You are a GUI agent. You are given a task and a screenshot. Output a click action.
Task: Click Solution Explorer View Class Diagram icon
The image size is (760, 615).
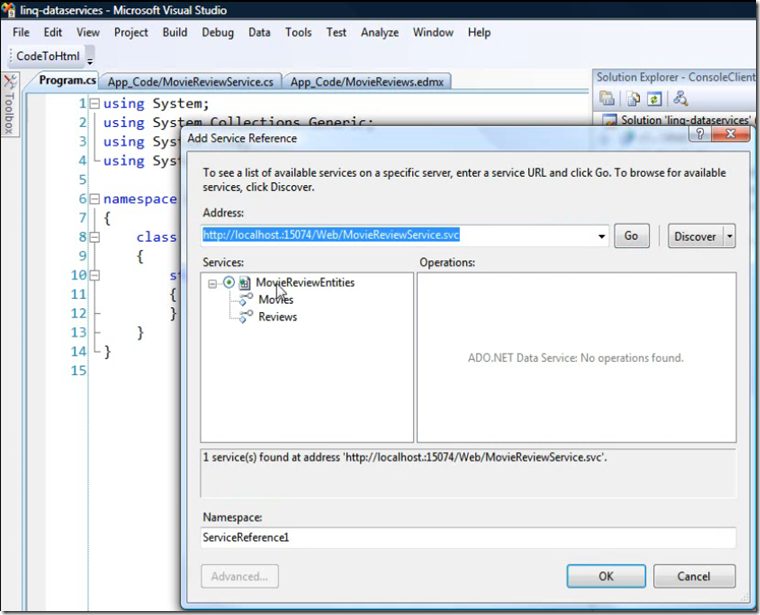pos(681,98)
